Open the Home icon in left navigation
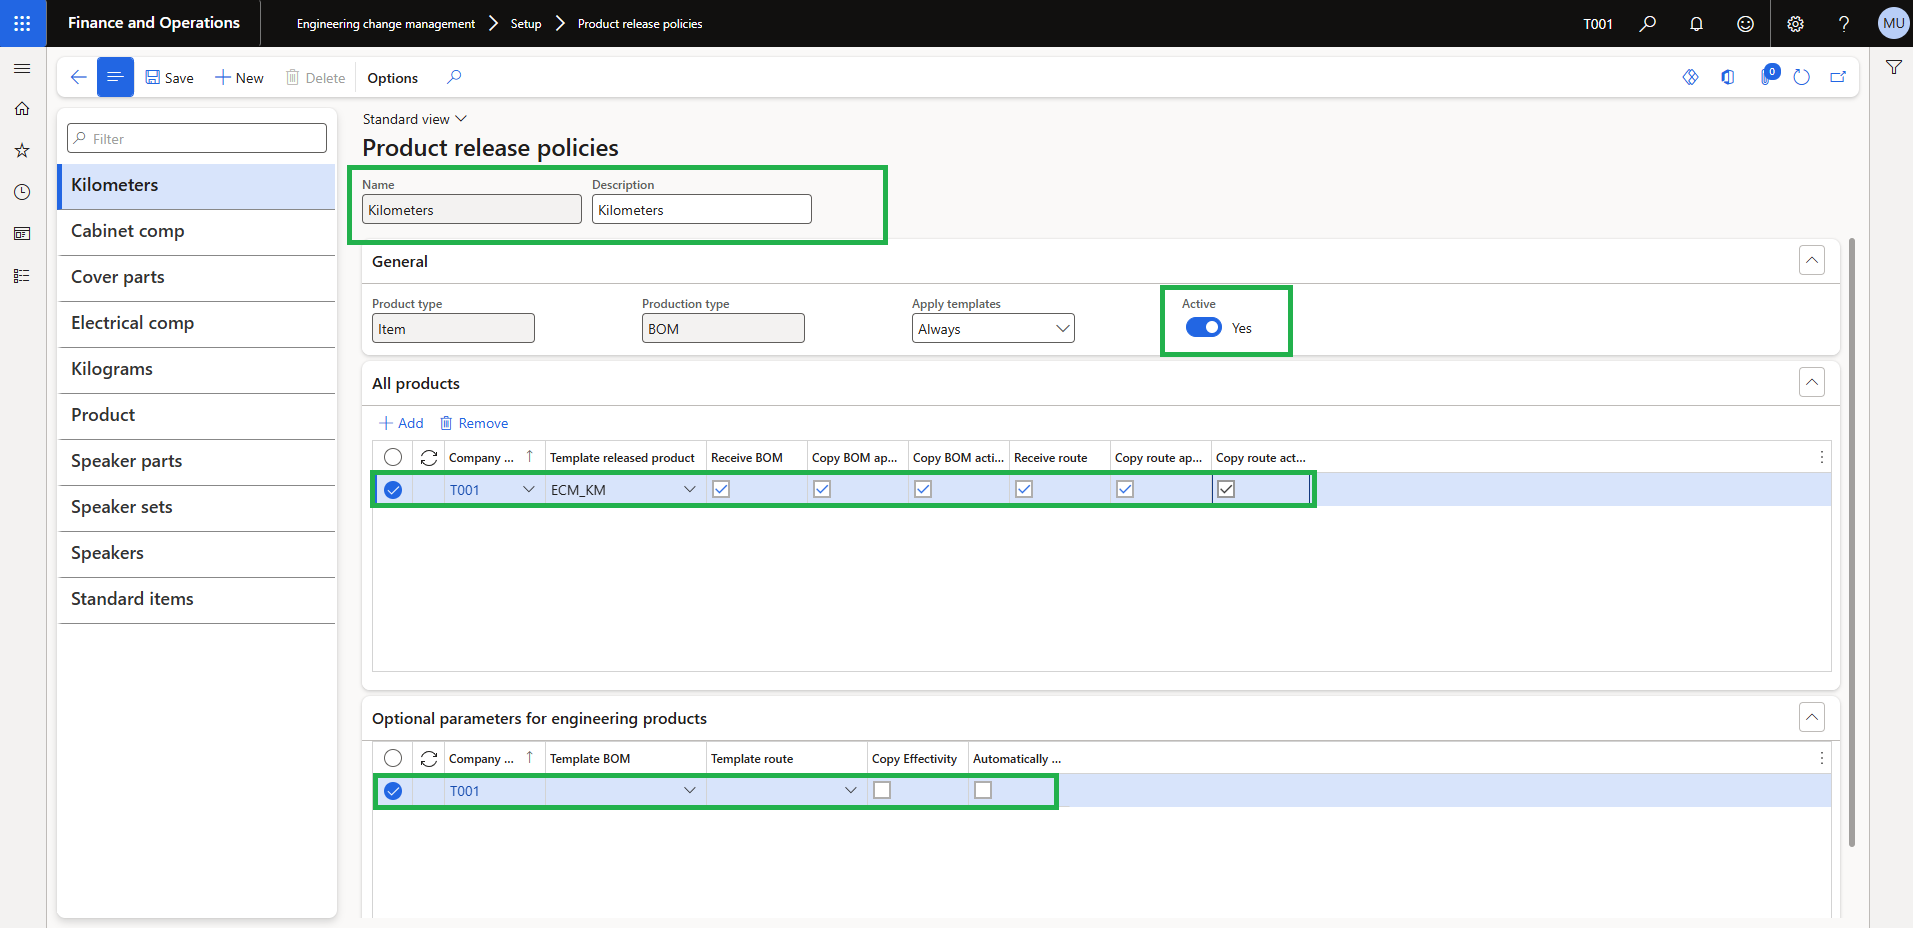 22,109
